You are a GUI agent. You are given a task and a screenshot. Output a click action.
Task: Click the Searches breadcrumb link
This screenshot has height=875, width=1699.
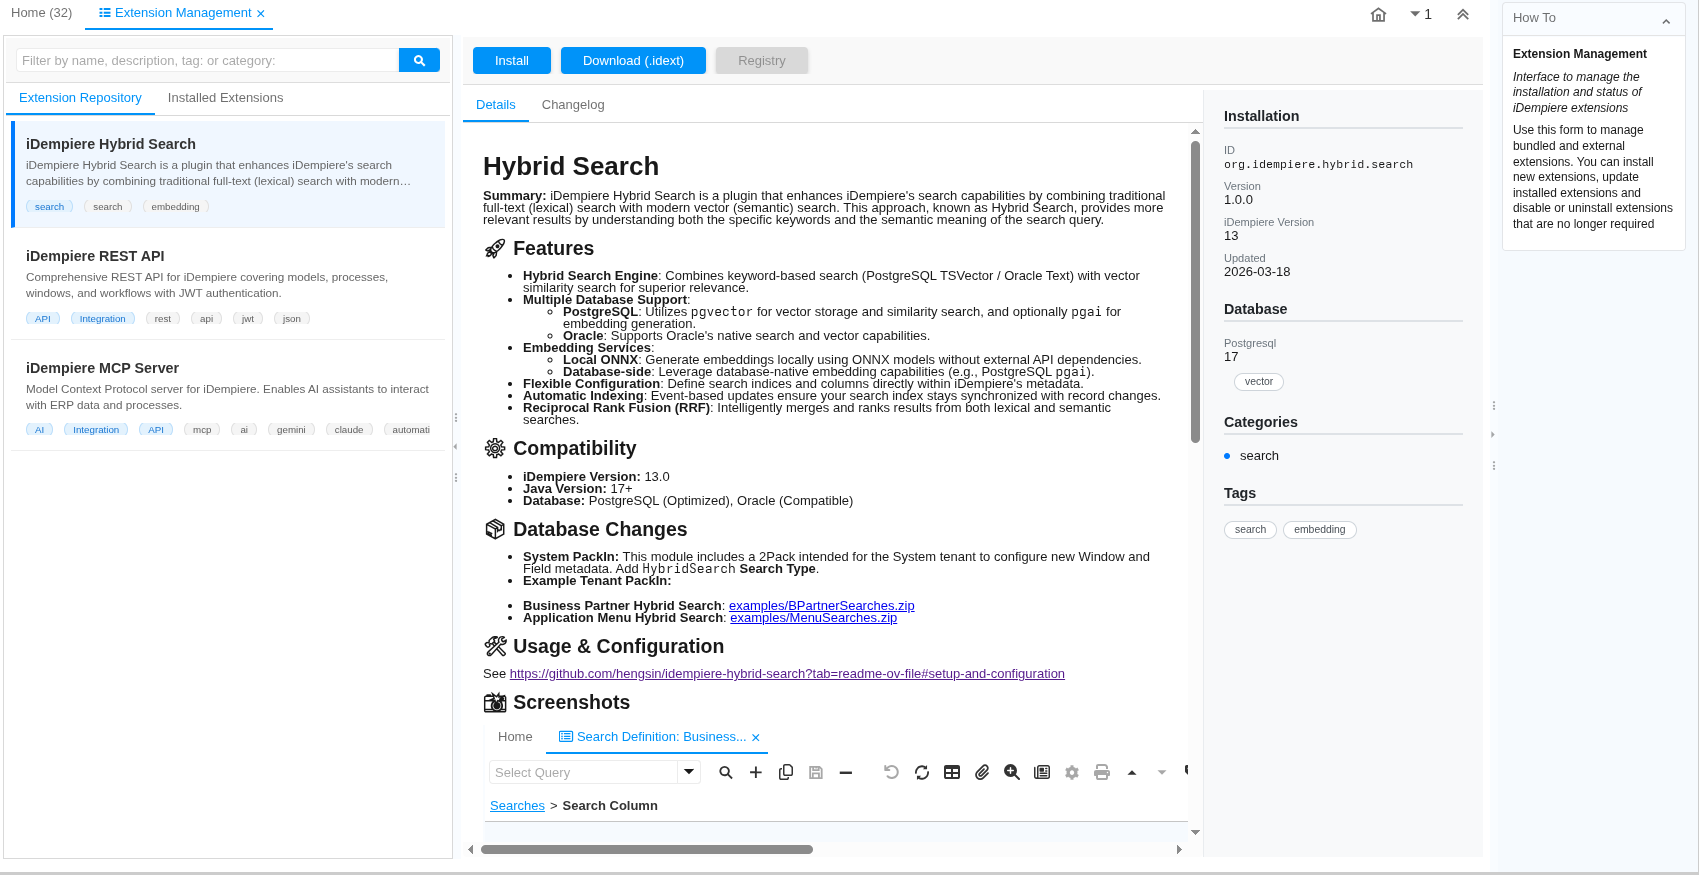pos(517,806)
